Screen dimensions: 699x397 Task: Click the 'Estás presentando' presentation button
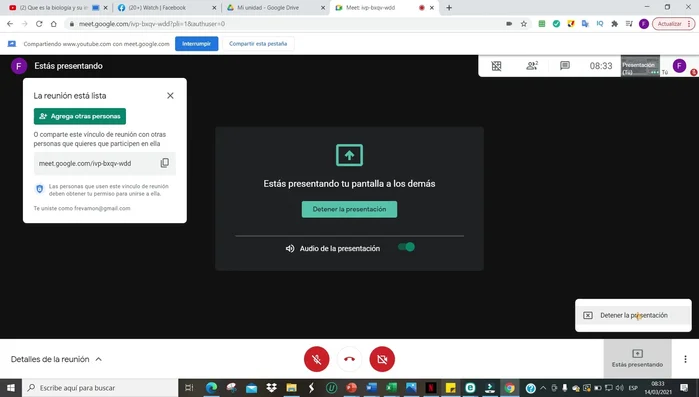point(637,359)
